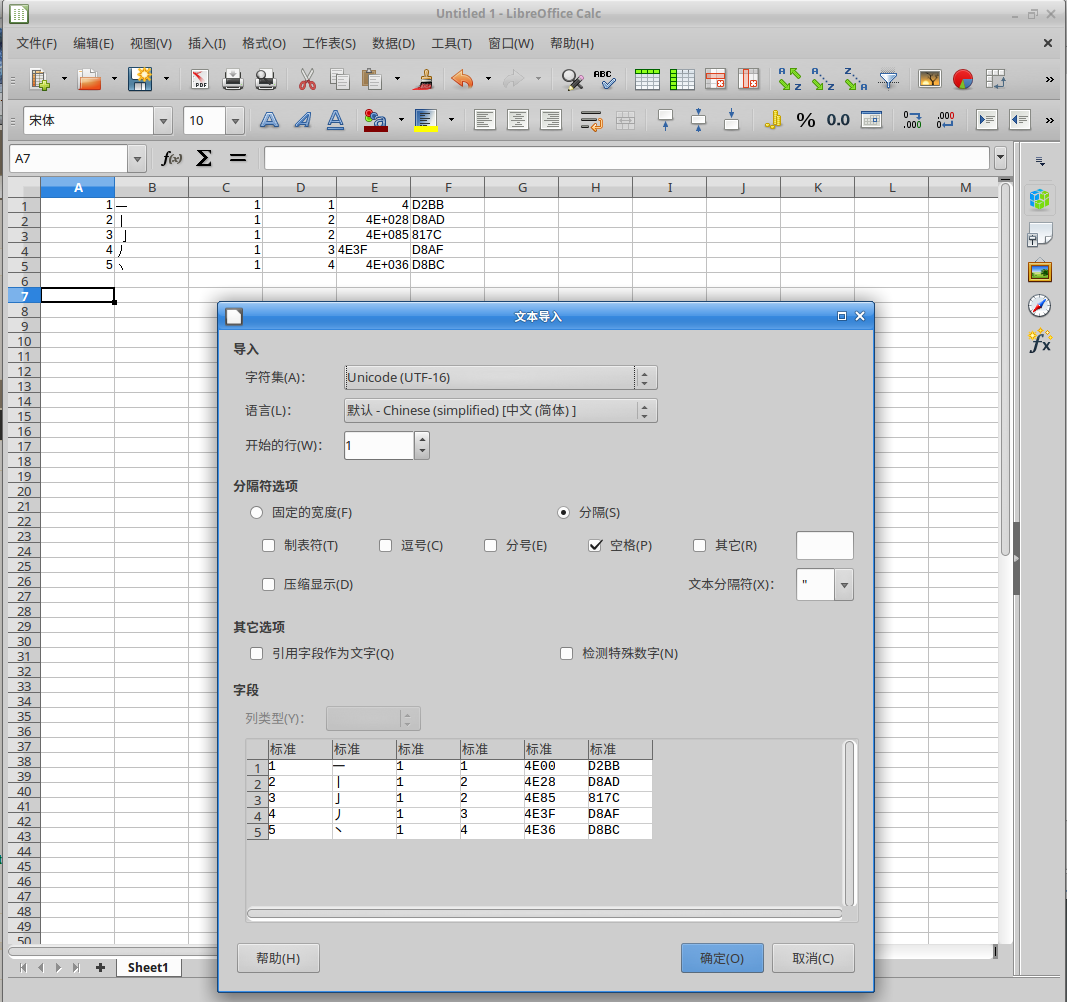Click the 取消(C) Cancel button

pos(813,958)
